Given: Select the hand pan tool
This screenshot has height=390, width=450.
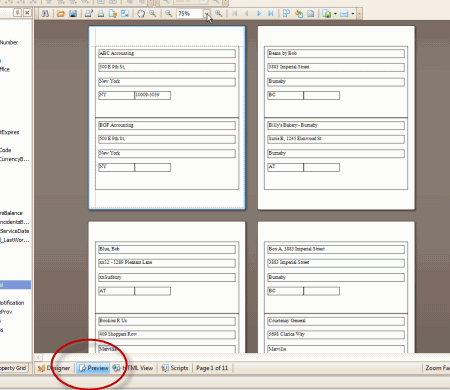Looking at the screenshot, I should pyautogui.click(x=141, y=14).
